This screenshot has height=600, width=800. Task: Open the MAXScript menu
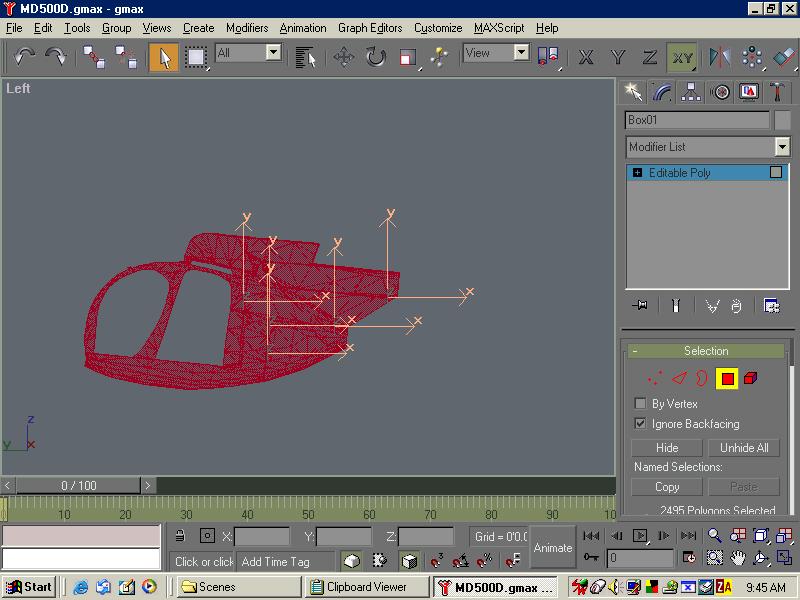click(x=498, y=28)
